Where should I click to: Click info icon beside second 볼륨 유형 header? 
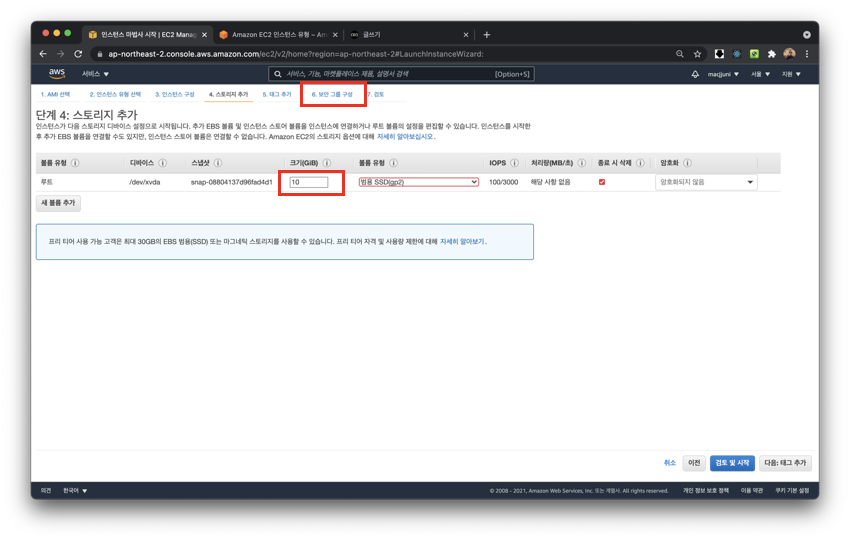click(x=394, y=163)
